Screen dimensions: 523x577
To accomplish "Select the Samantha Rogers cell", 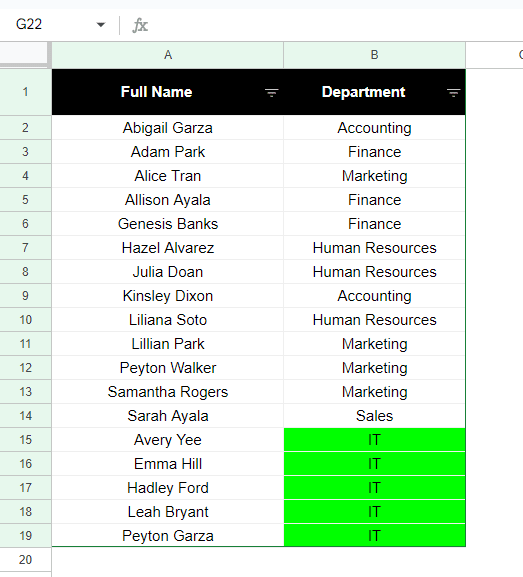I will [x=167, y=392].
